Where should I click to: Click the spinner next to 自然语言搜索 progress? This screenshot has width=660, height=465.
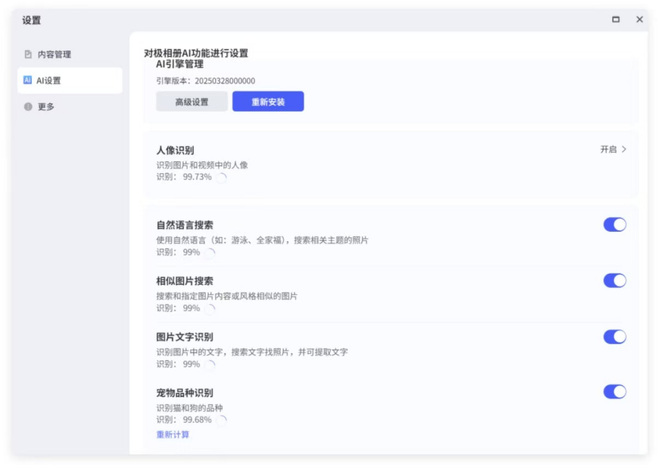[210, 253]
